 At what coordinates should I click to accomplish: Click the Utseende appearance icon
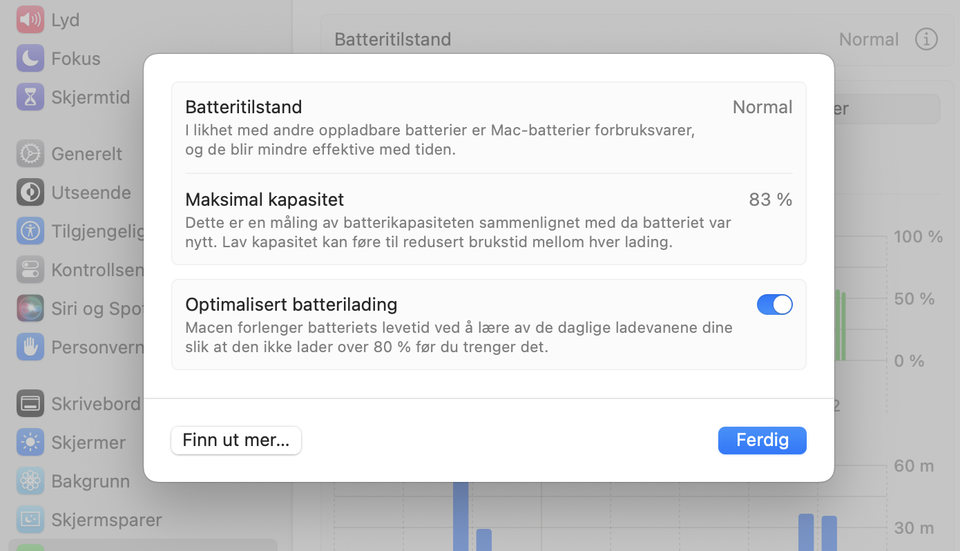click(30, 192)
